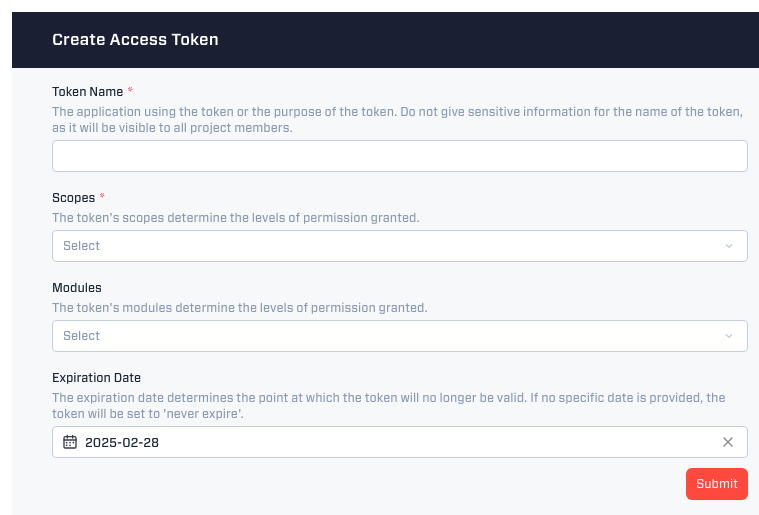
Task: Submit the access token form
Action: 716,484
